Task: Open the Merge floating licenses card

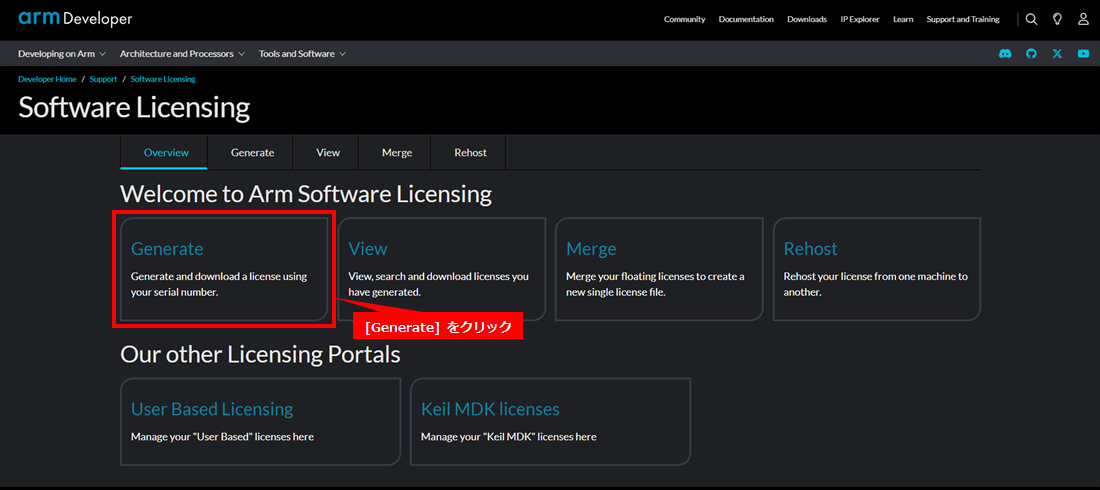Action: (659, 269)
